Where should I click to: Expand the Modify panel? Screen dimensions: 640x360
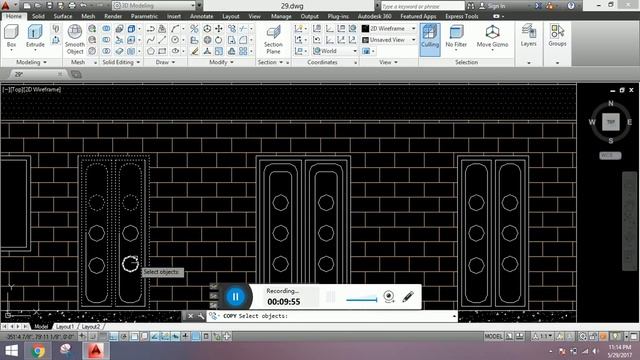click(x=222, y=62)
